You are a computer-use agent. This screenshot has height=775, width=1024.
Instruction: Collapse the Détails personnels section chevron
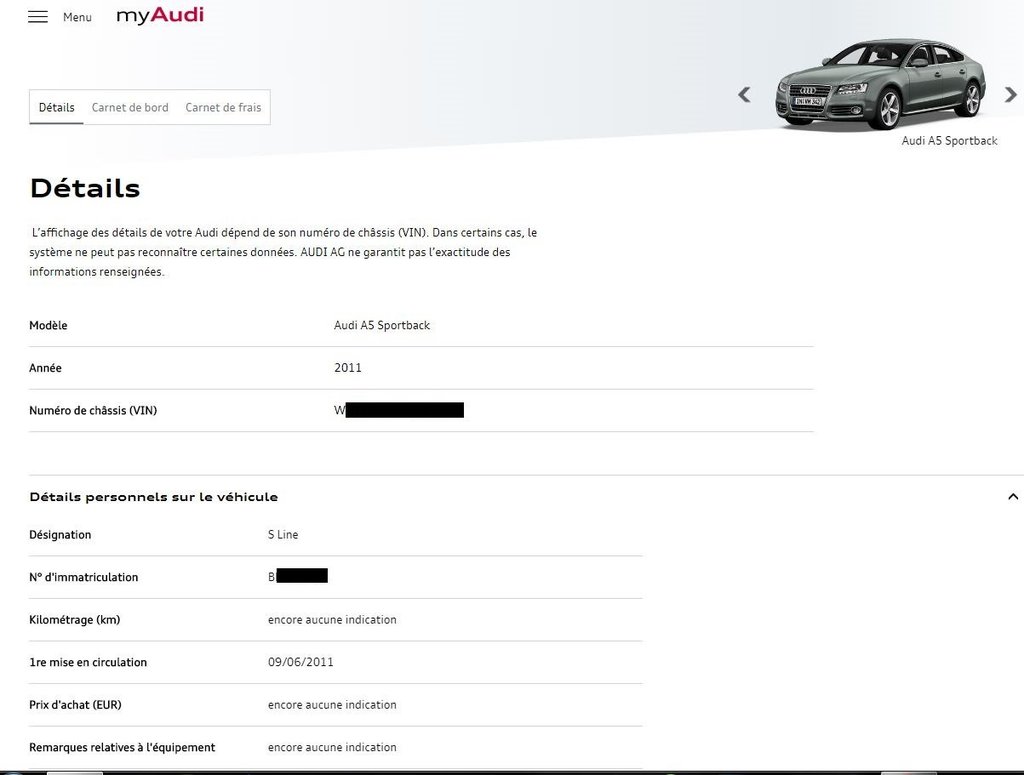click(x=1013, y=497)
